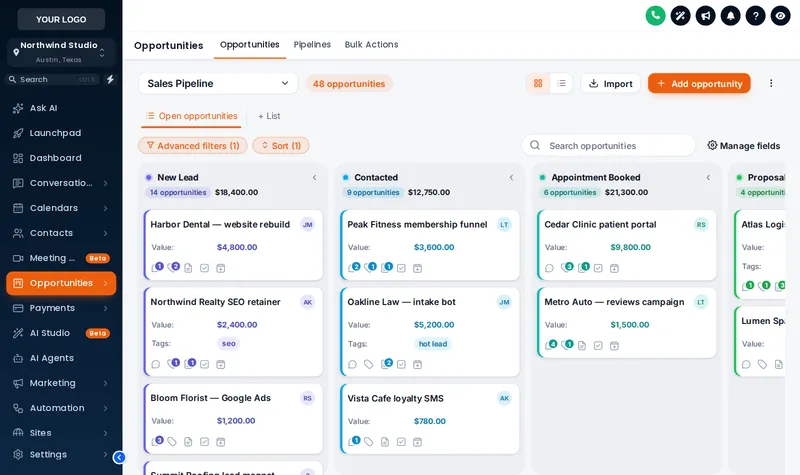Click the green phone dialer icon
Image resolution: width=800 pixels, height=475 pixels.
(x=655, y=16)
